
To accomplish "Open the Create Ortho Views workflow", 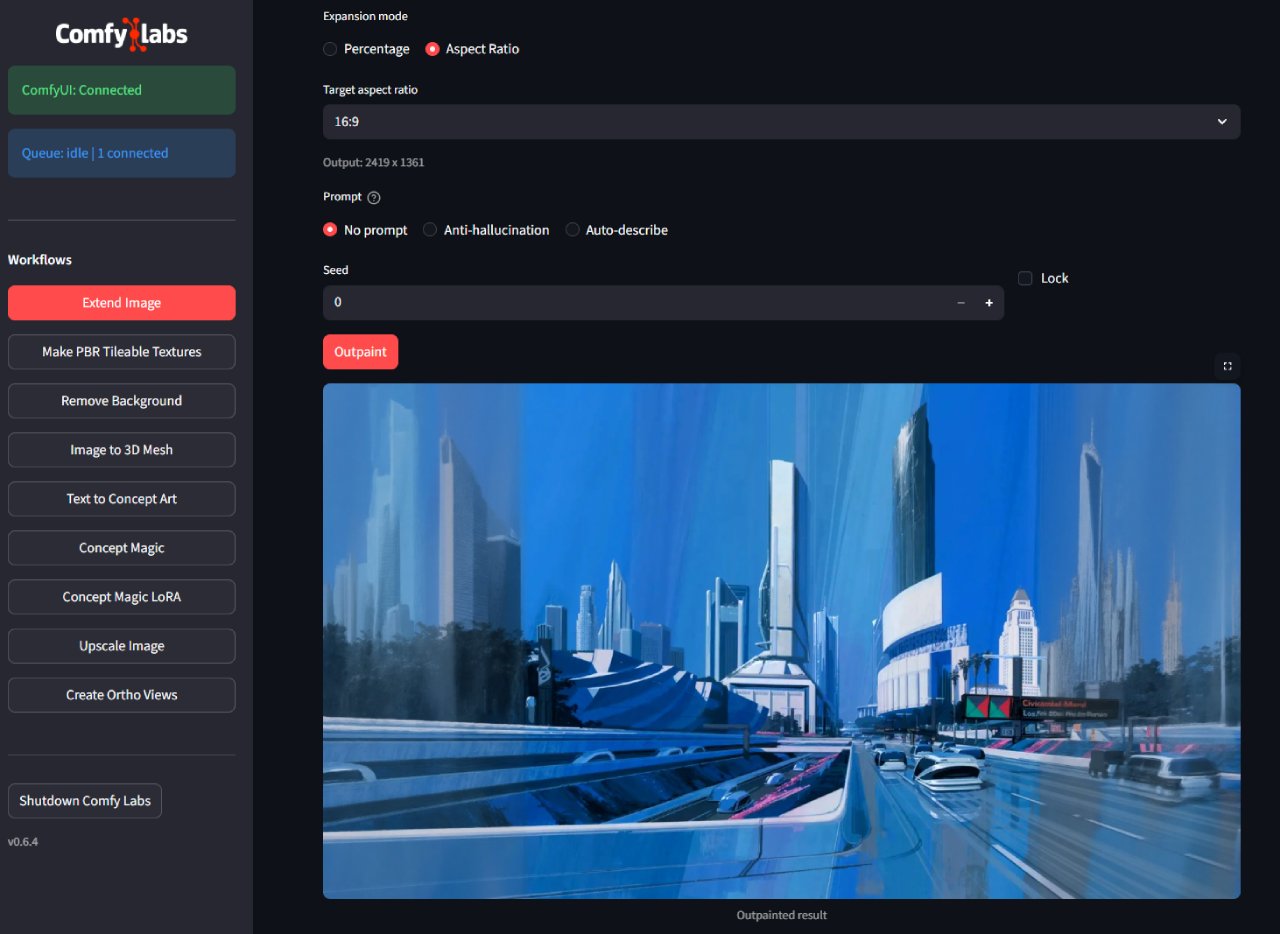I will click(x=122, y=695).
